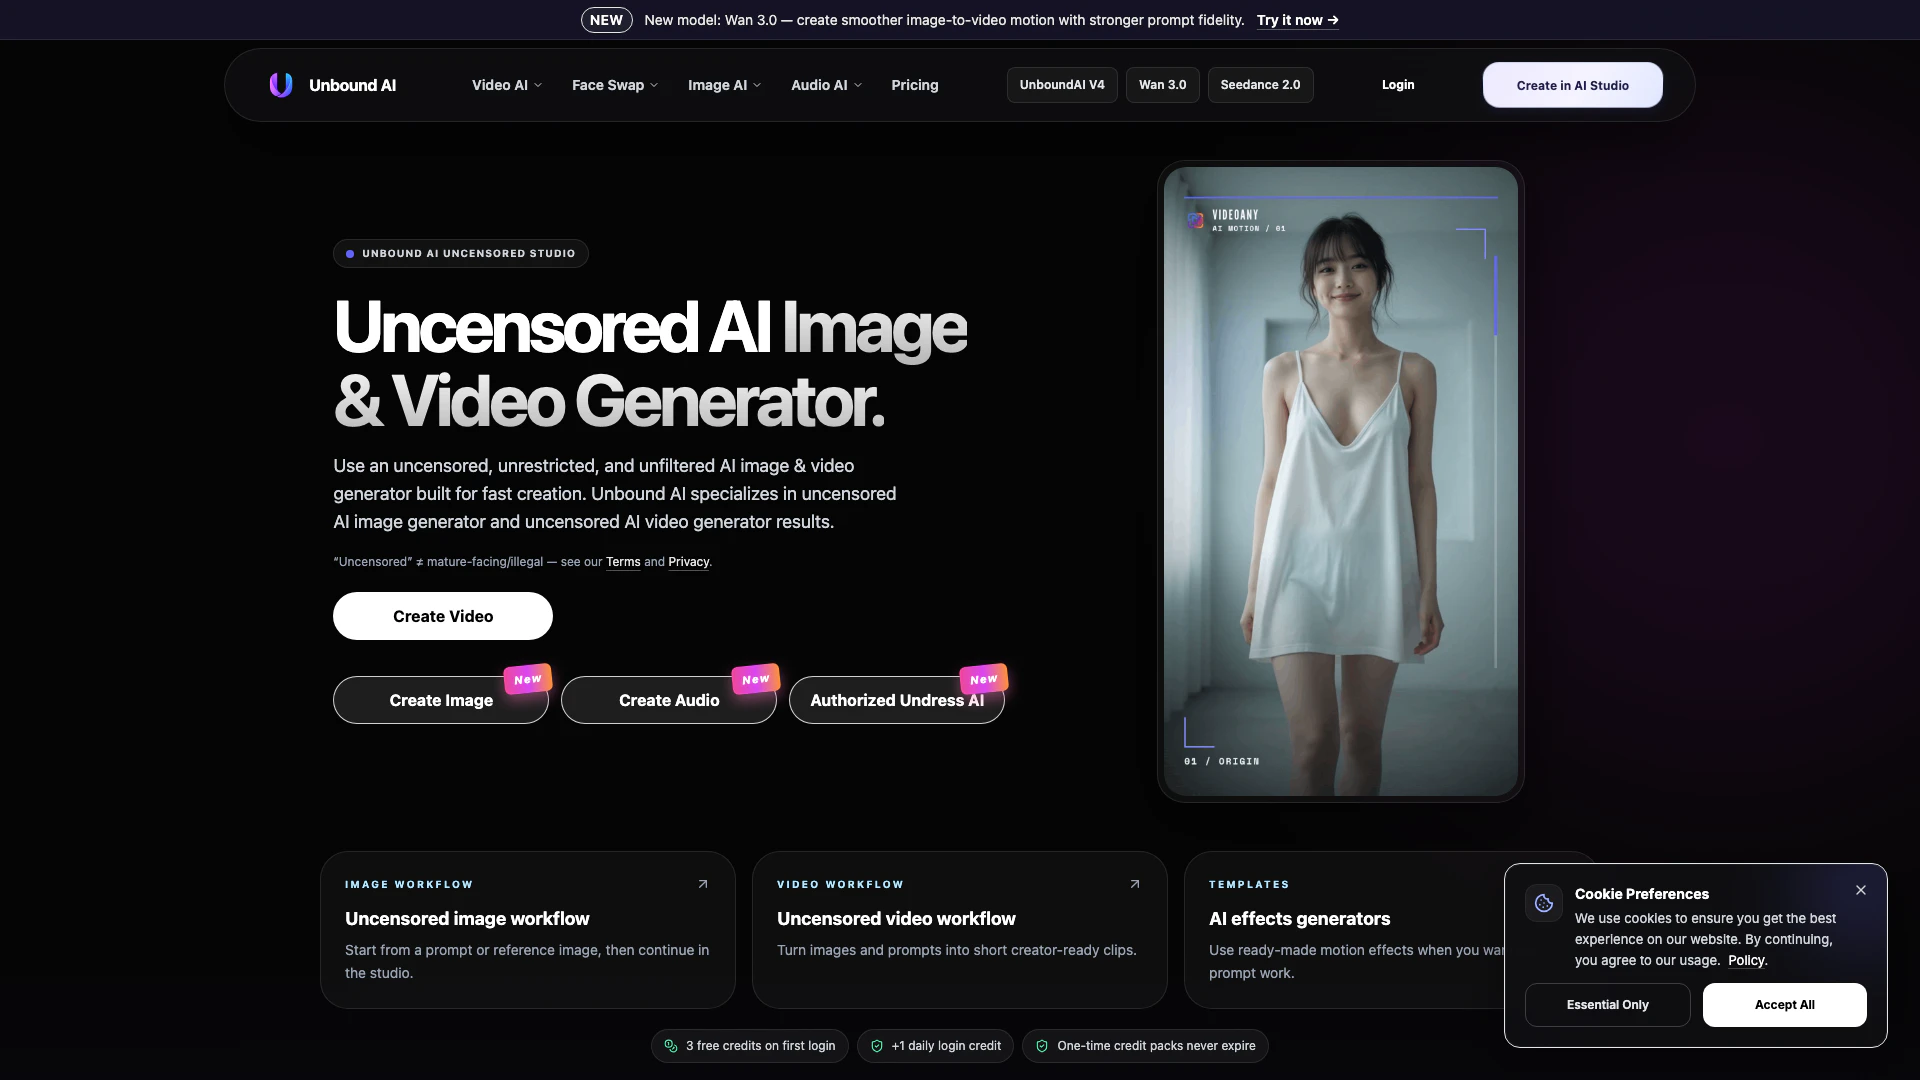Open the Pricing page
Viewport: 1920px width, 1080px height.
915,85
